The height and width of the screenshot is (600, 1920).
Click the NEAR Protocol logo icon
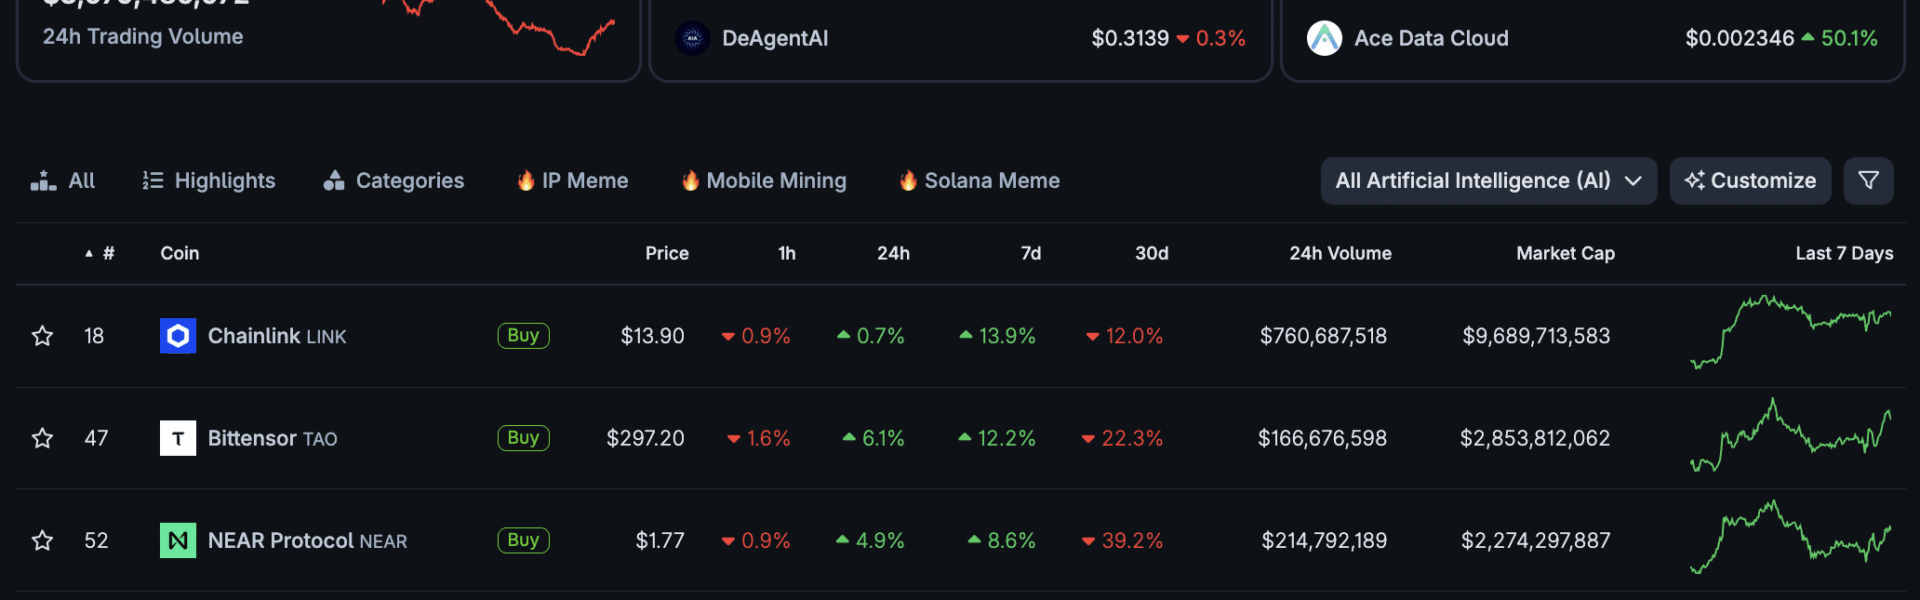[178, 541]
